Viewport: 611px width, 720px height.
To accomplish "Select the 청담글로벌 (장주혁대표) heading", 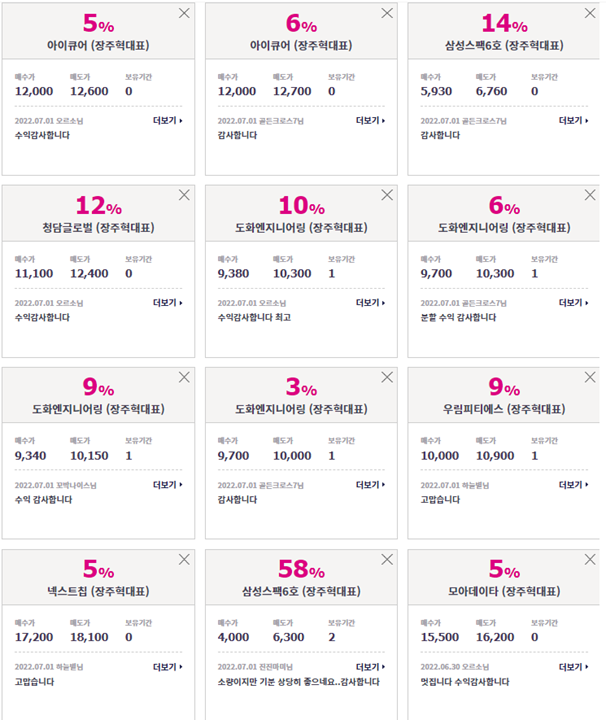I will pos(98,227).
